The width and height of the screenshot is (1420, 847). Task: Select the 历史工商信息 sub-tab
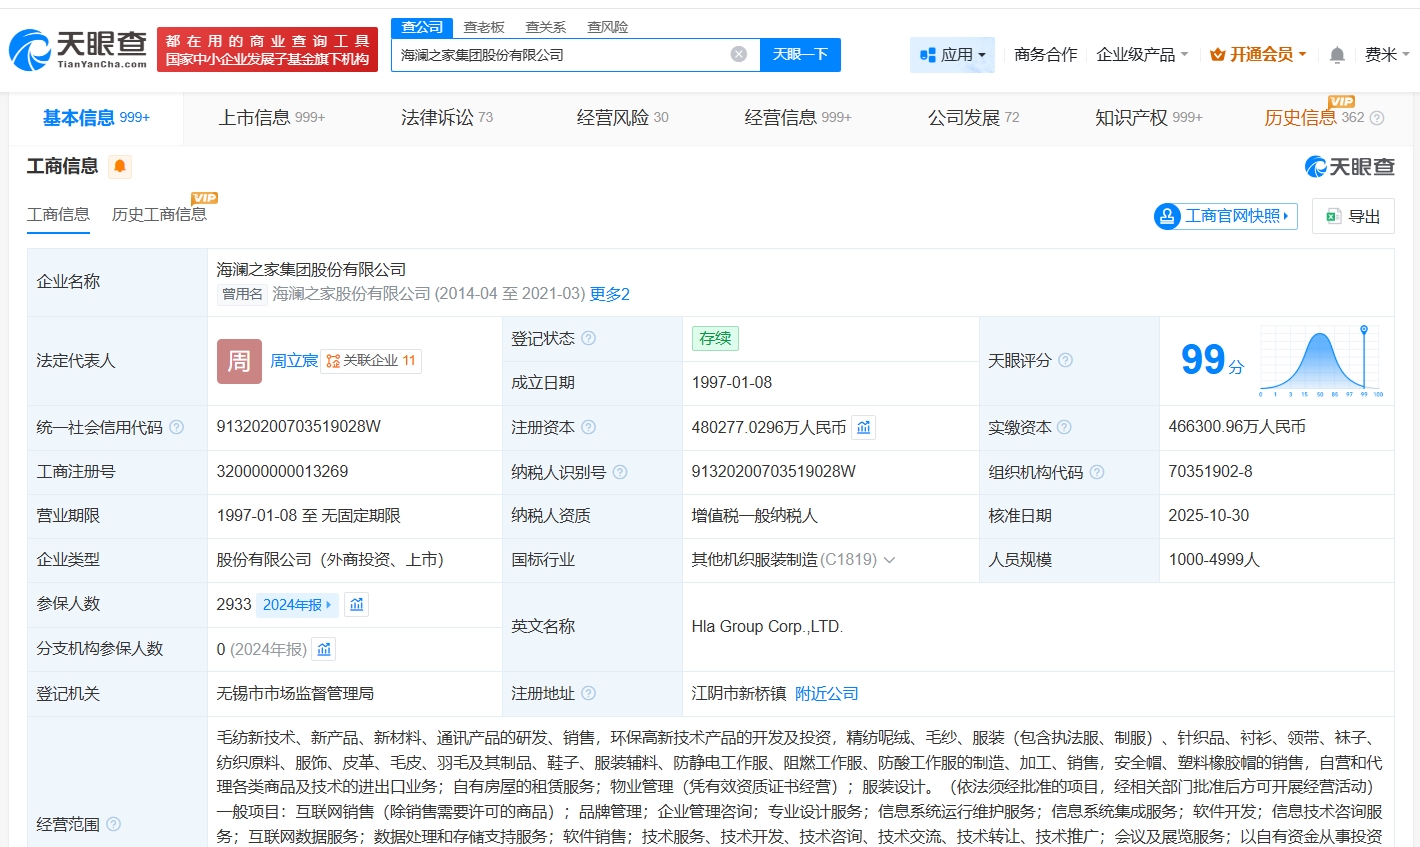coord(159,215)
